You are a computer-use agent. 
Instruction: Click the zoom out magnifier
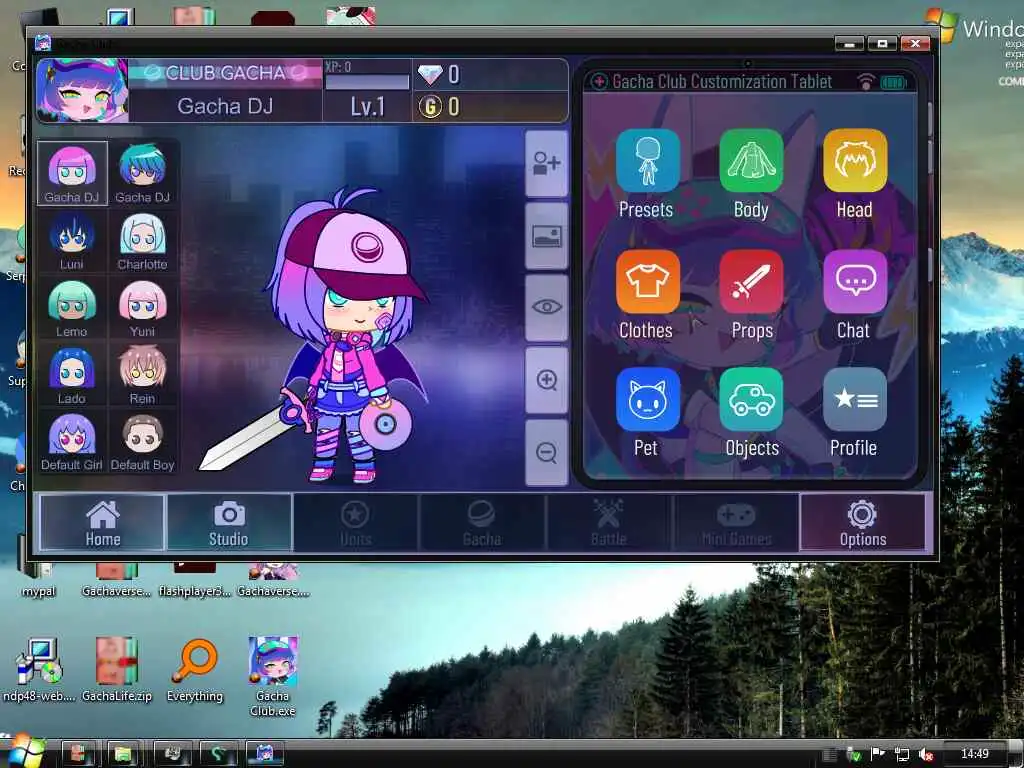(547, 453)
